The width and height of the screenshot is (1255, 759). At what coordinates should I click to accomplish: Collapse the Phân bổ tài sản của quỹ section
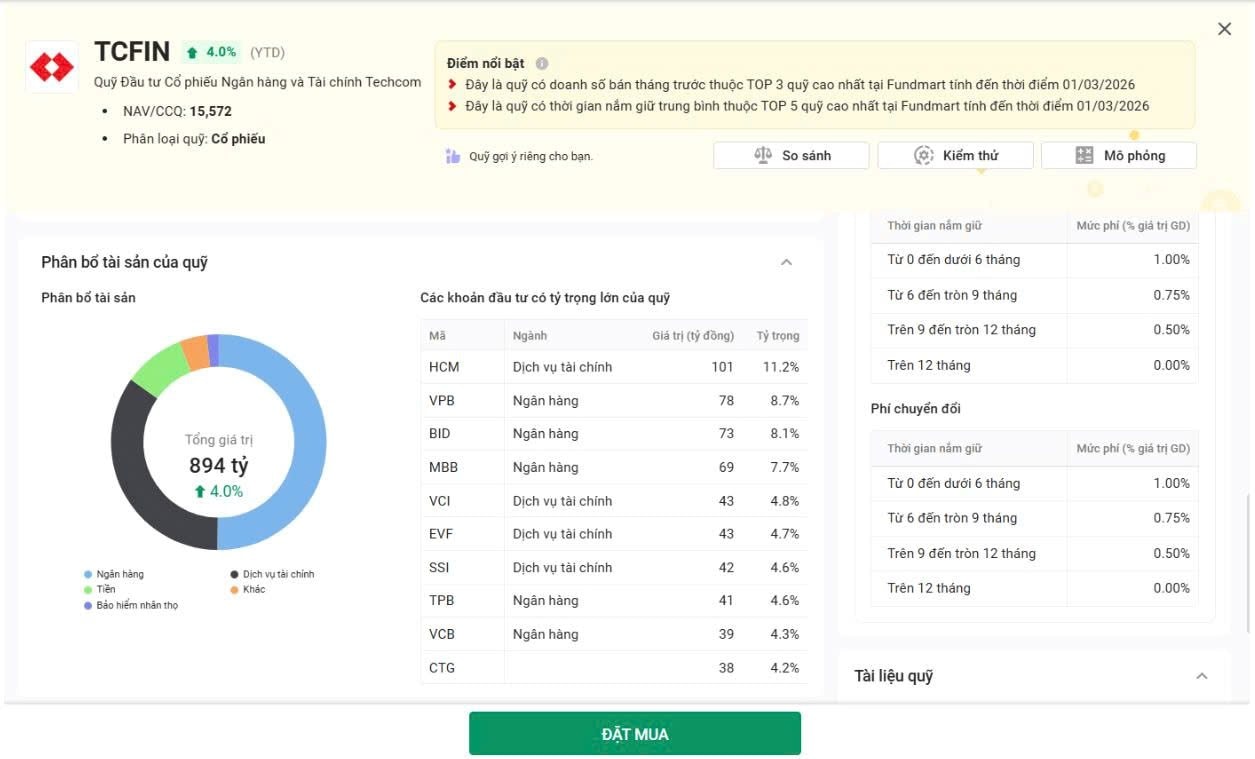point(786,262)
